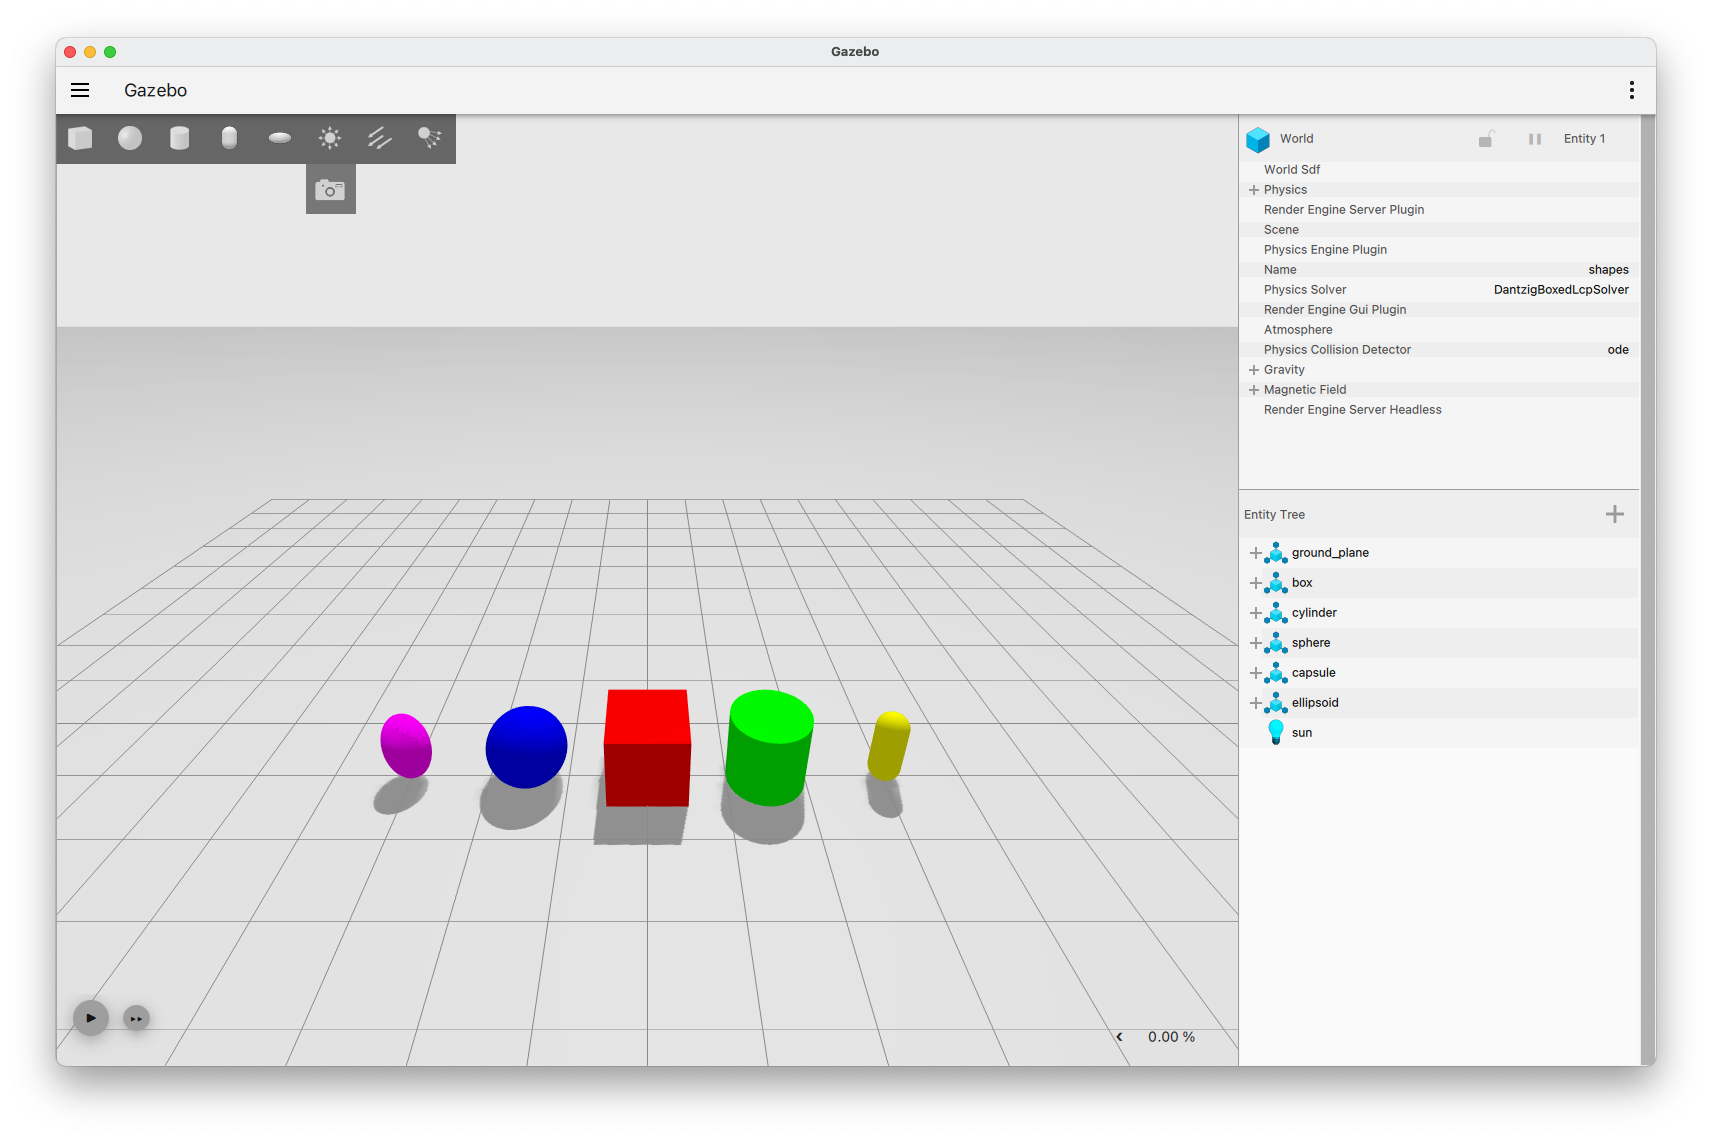Pause inspector updates
This screenshot has width=1712, height=1140.
(x=1535, y=139)
